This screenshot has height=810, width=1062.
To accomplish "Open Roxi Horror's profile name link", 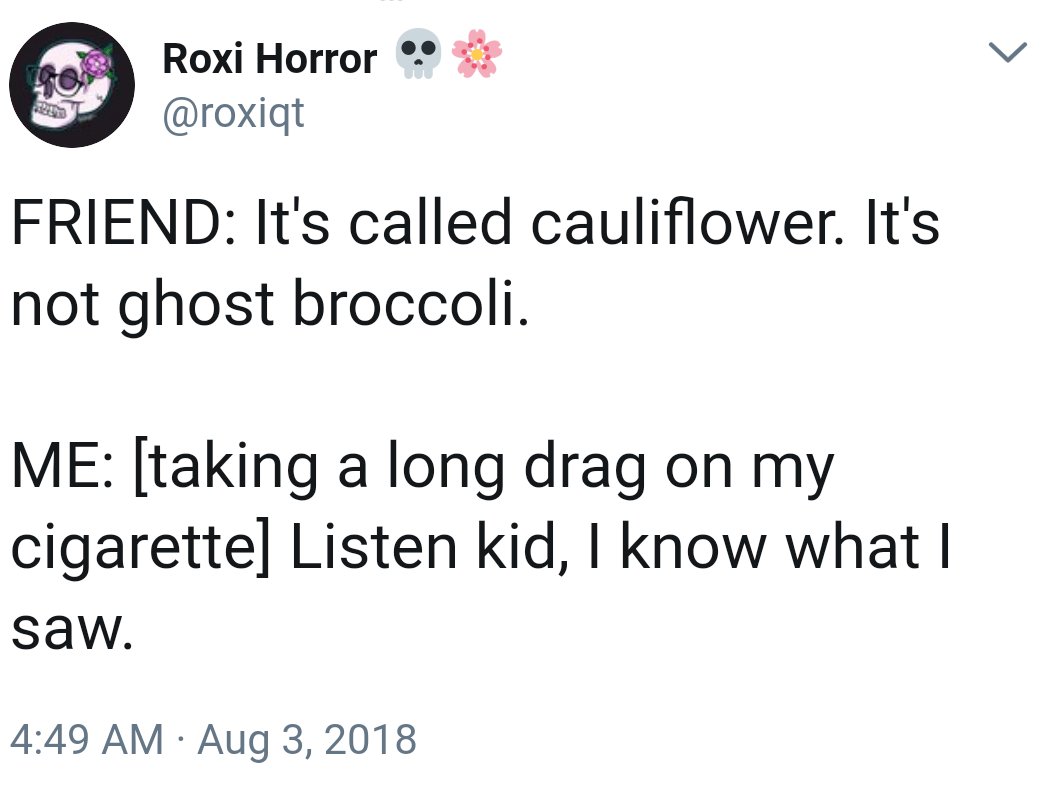I will pyautogui.click(x=269, y=59).
